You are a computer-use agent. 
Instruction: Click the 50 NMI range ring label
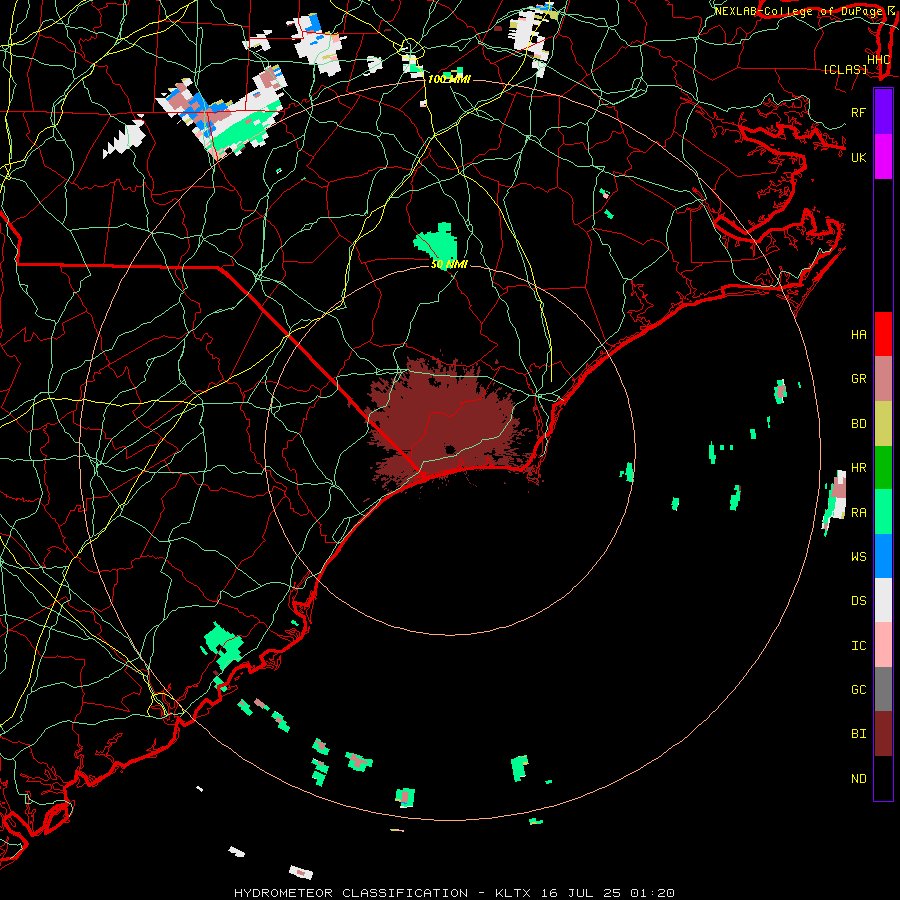click(449, 264)
